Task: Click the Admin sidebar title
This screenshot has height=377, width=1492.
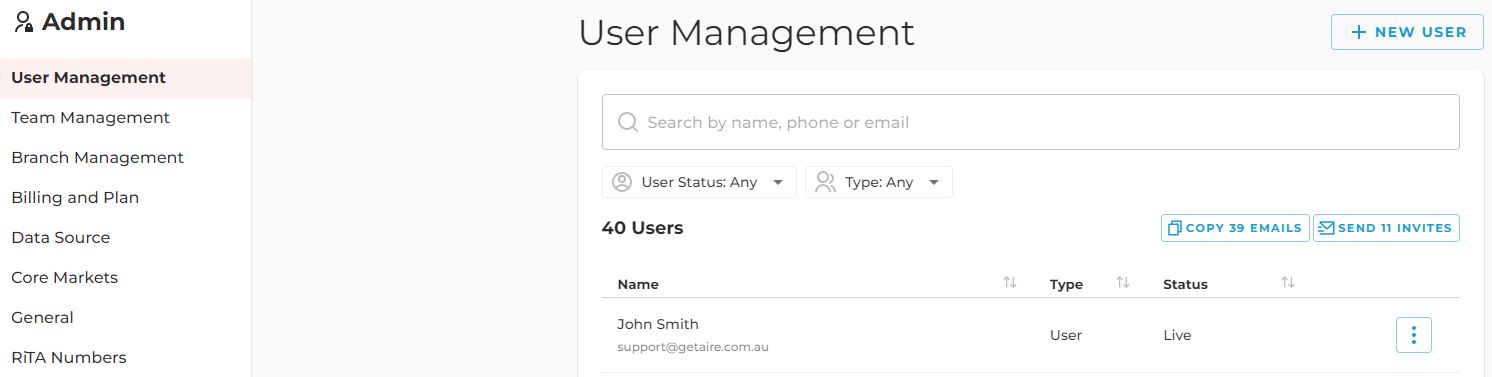Action: pyautogui.click(x=84, y=22)
